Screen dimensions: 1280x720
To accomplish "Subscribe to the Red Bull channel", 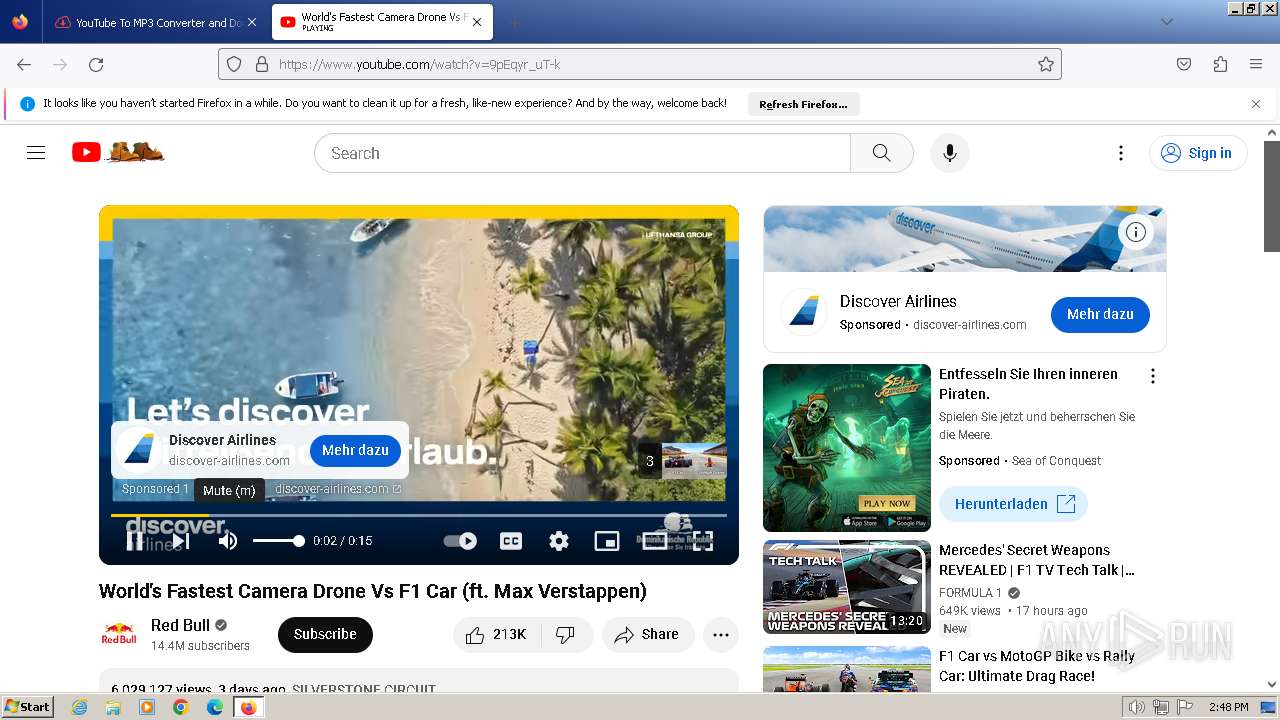I will pyautogui.click(x=325, y=634).
